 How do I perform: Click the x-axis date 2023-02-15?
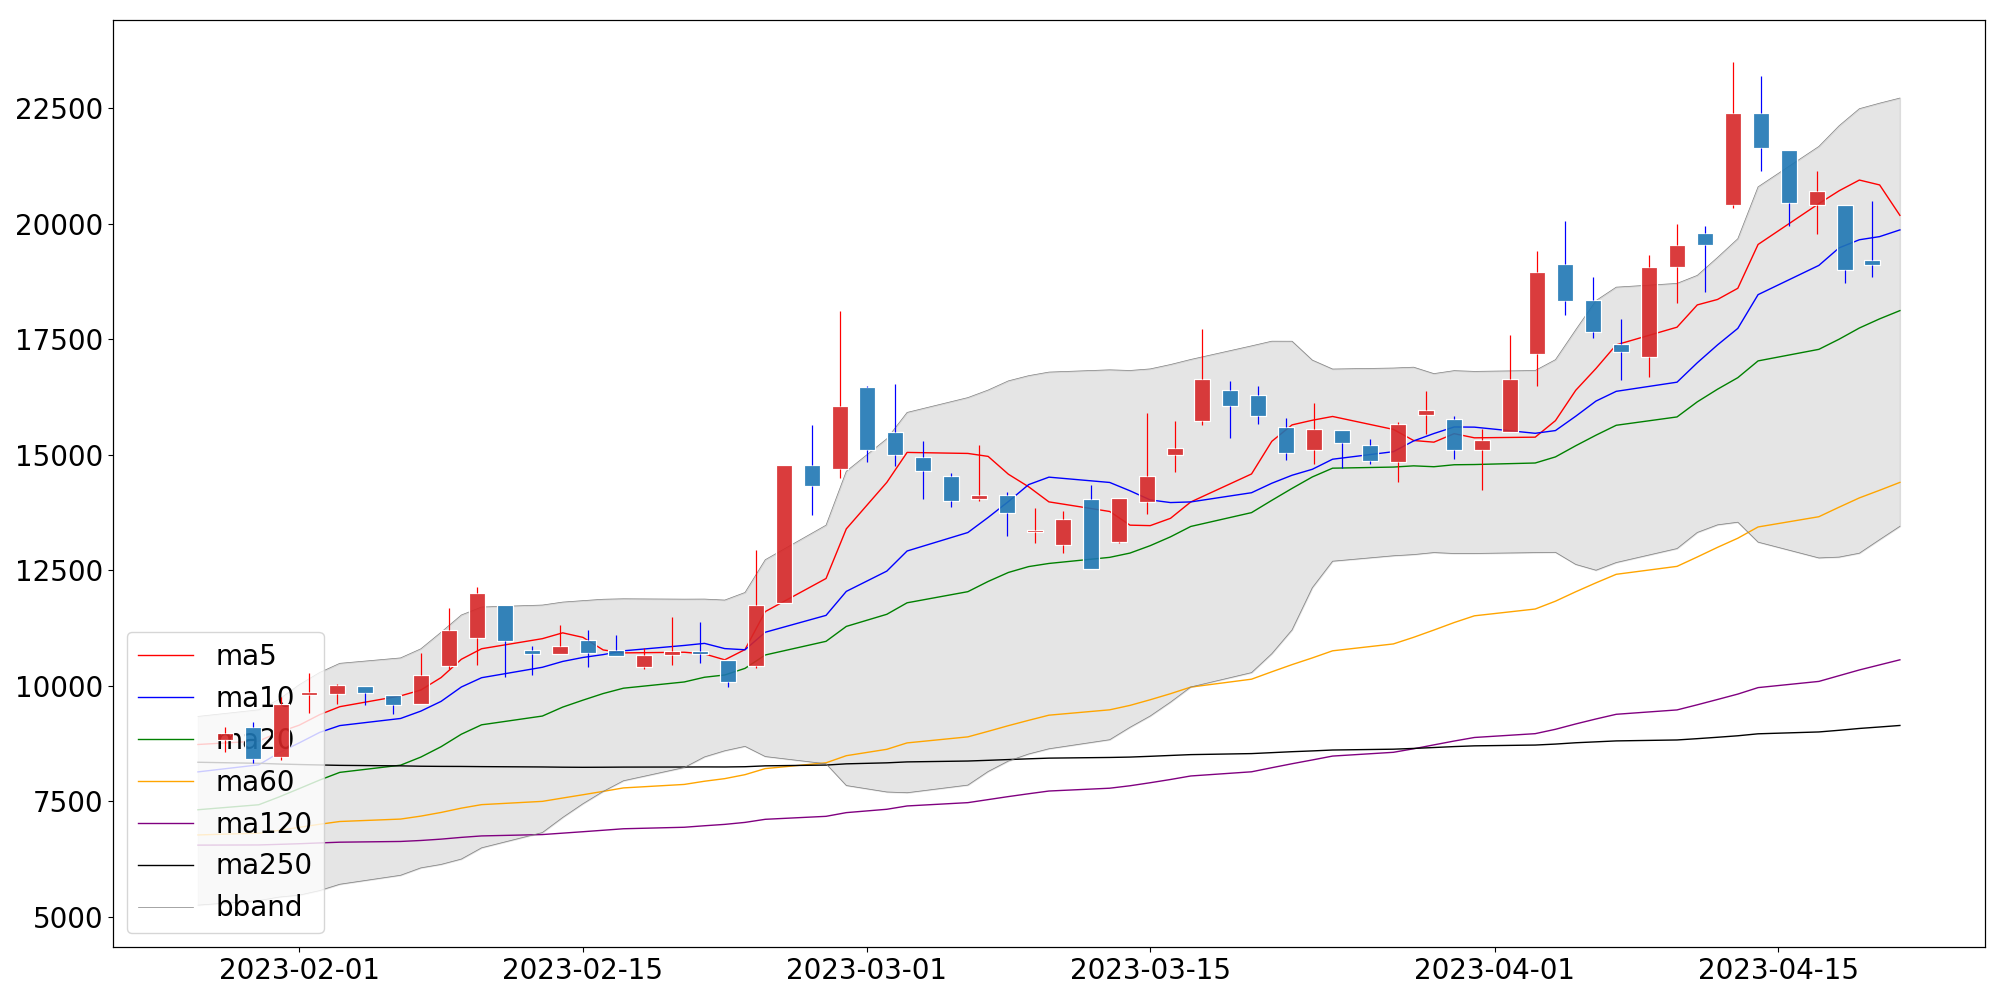[x=582, y=970]
